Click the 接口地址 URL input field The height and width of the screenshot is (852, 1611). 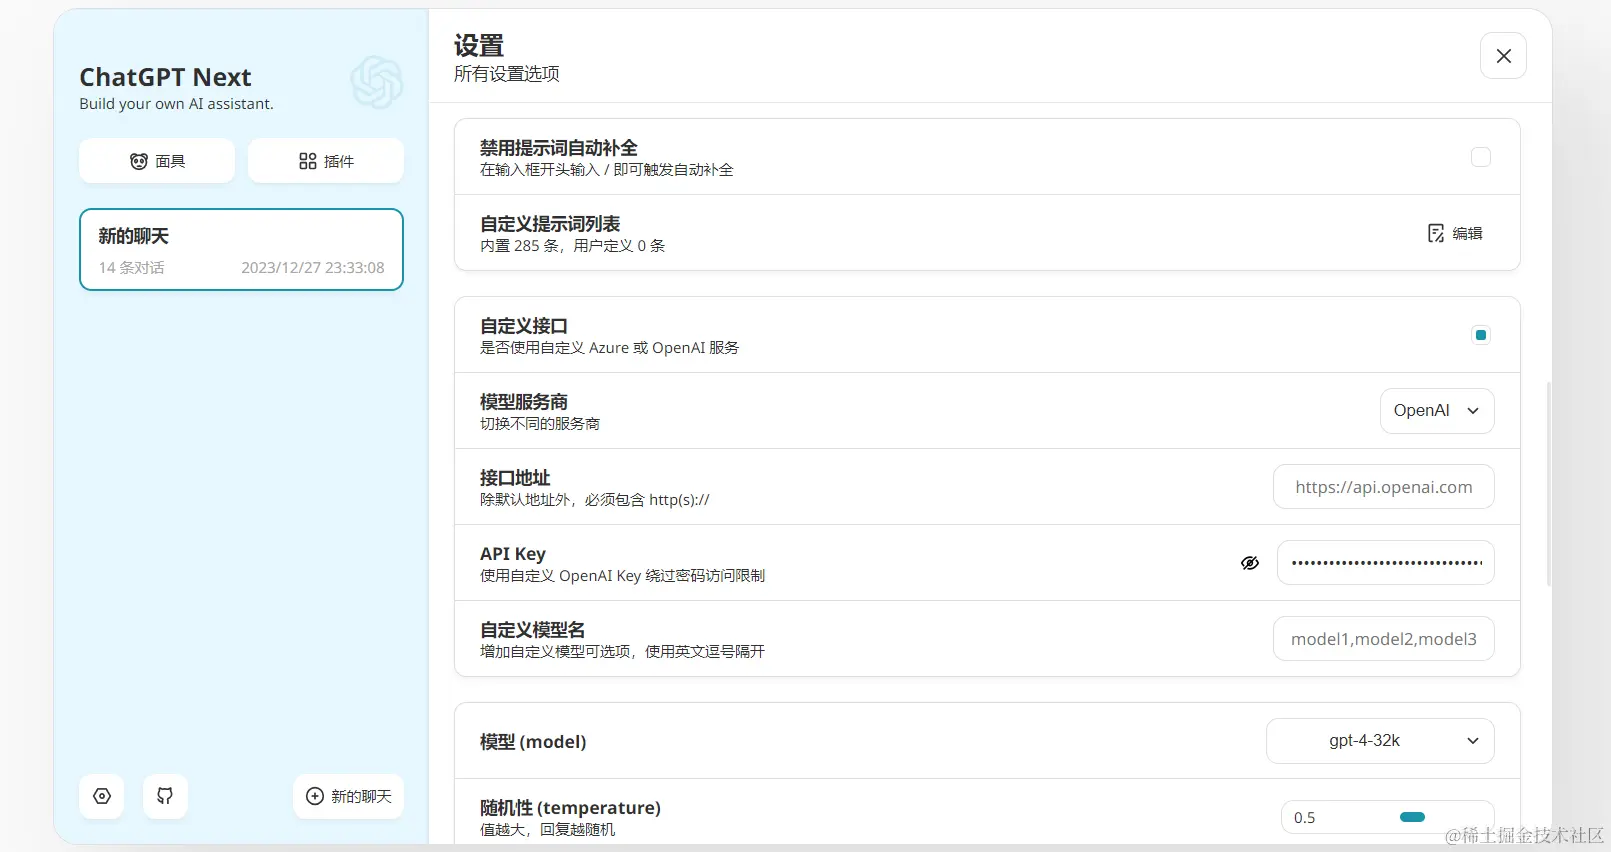coord(1384,487)
